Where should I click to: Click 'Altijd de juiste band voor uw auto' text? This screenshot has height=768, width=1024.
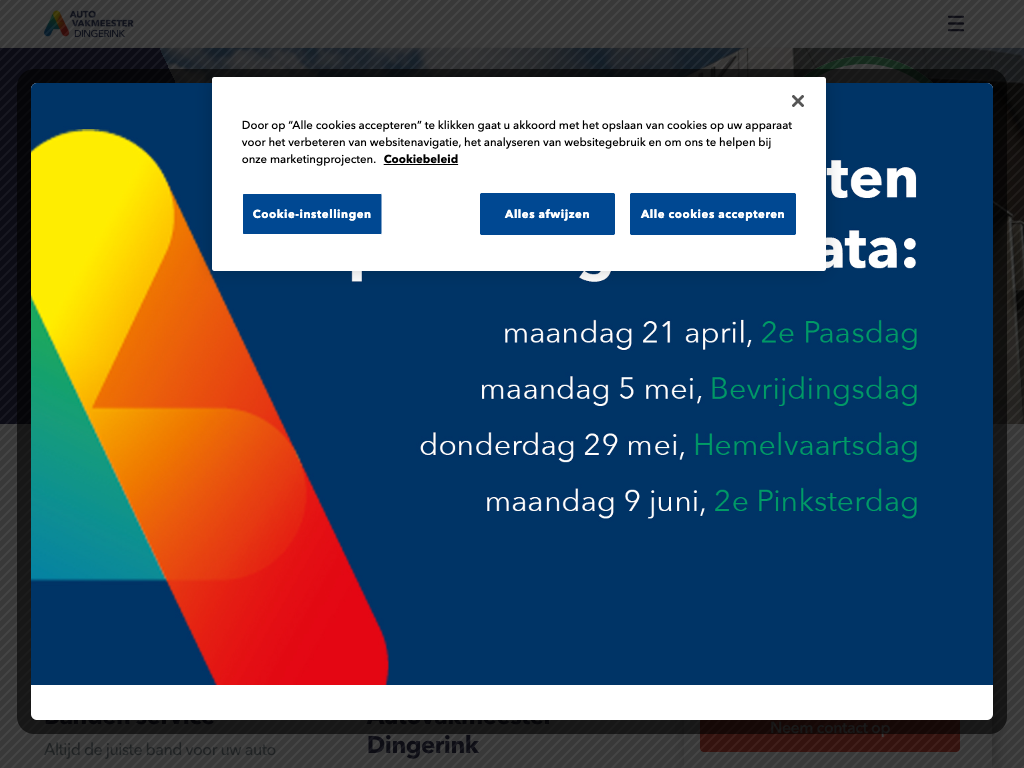[x=160, y=750]
